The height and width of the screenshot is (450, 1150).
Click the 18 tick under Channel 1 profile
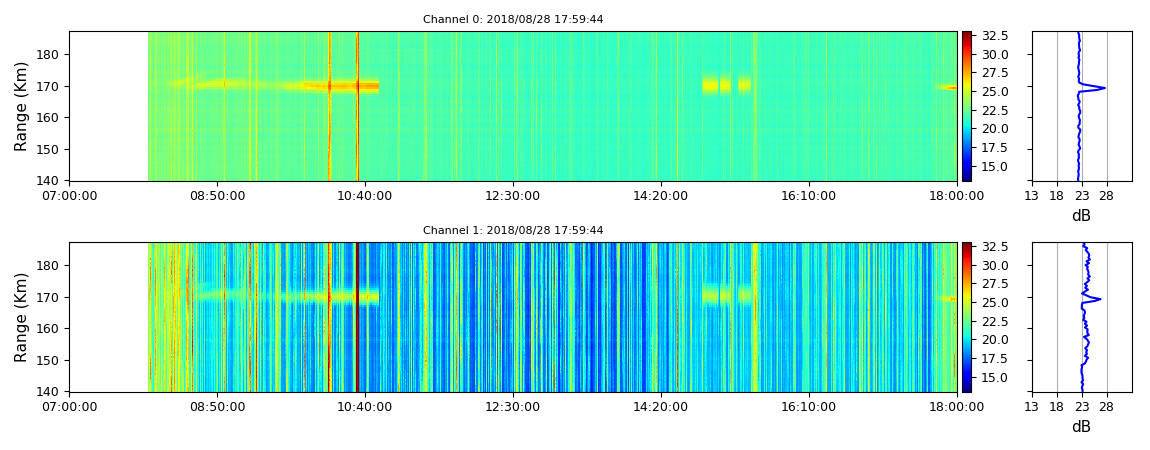1057,407
